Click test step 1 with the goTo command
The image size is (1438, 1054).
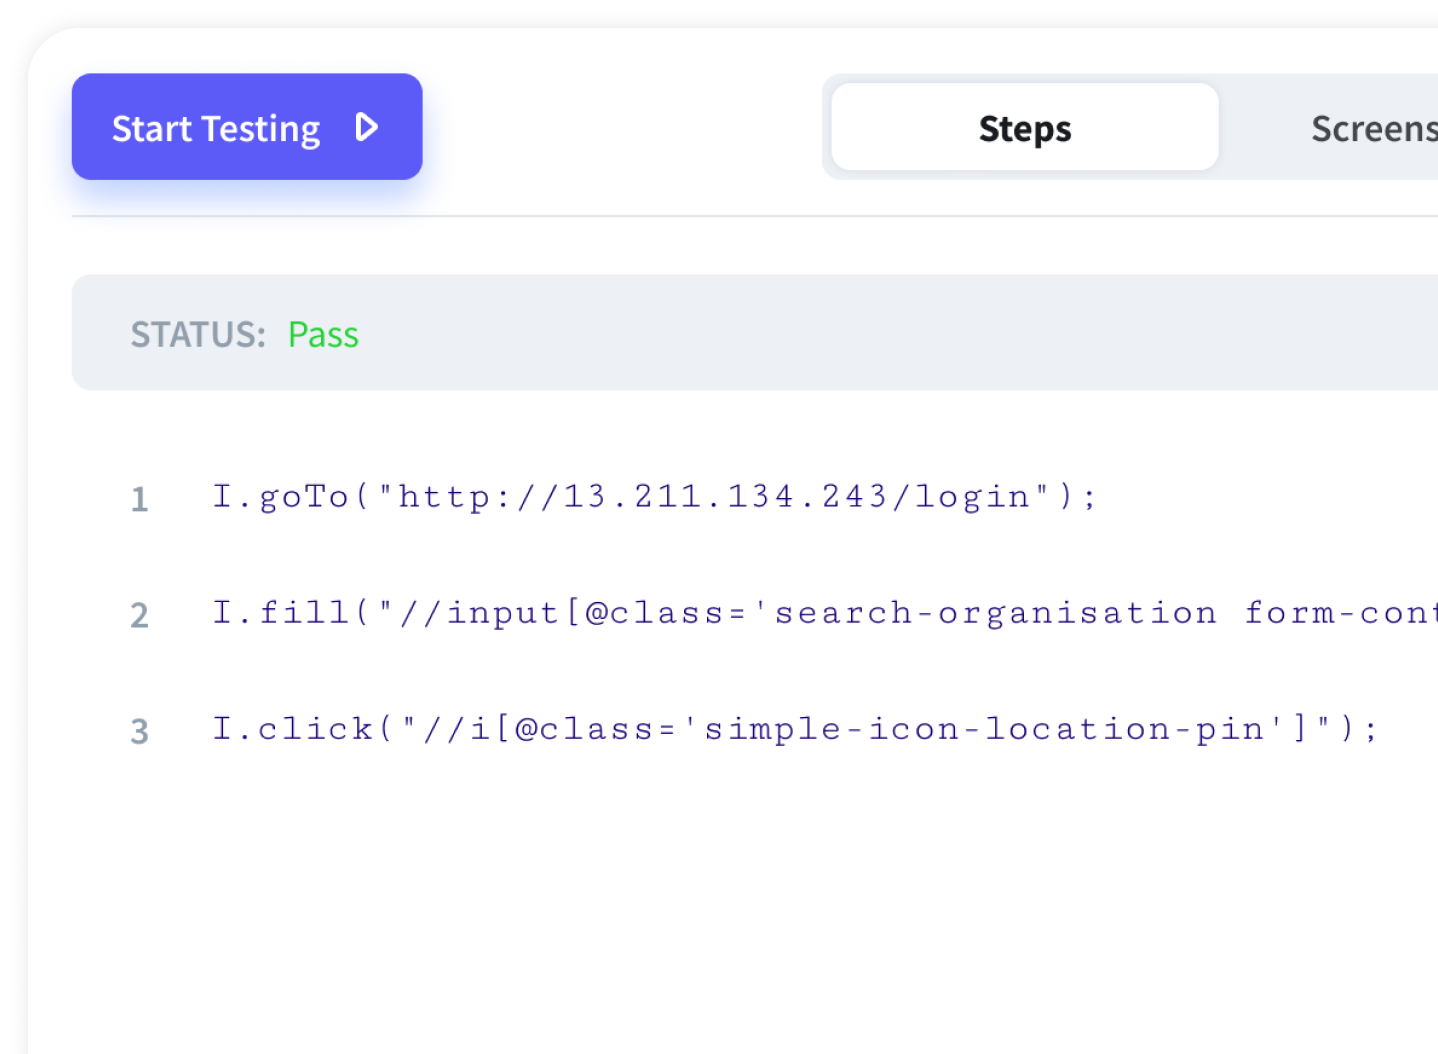(x=650, y=496)
